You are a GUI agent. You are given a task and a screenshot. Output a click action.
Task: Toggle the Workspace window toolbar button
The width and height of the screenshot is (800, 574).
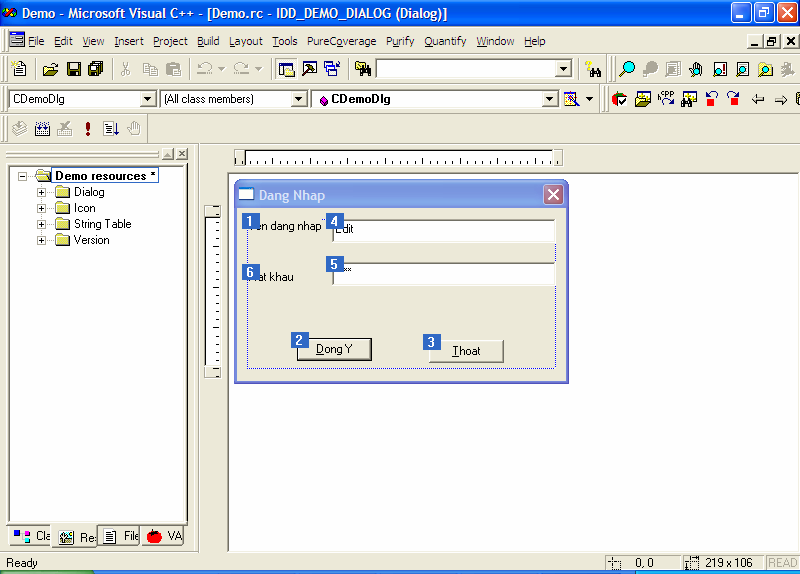[286, 69]
